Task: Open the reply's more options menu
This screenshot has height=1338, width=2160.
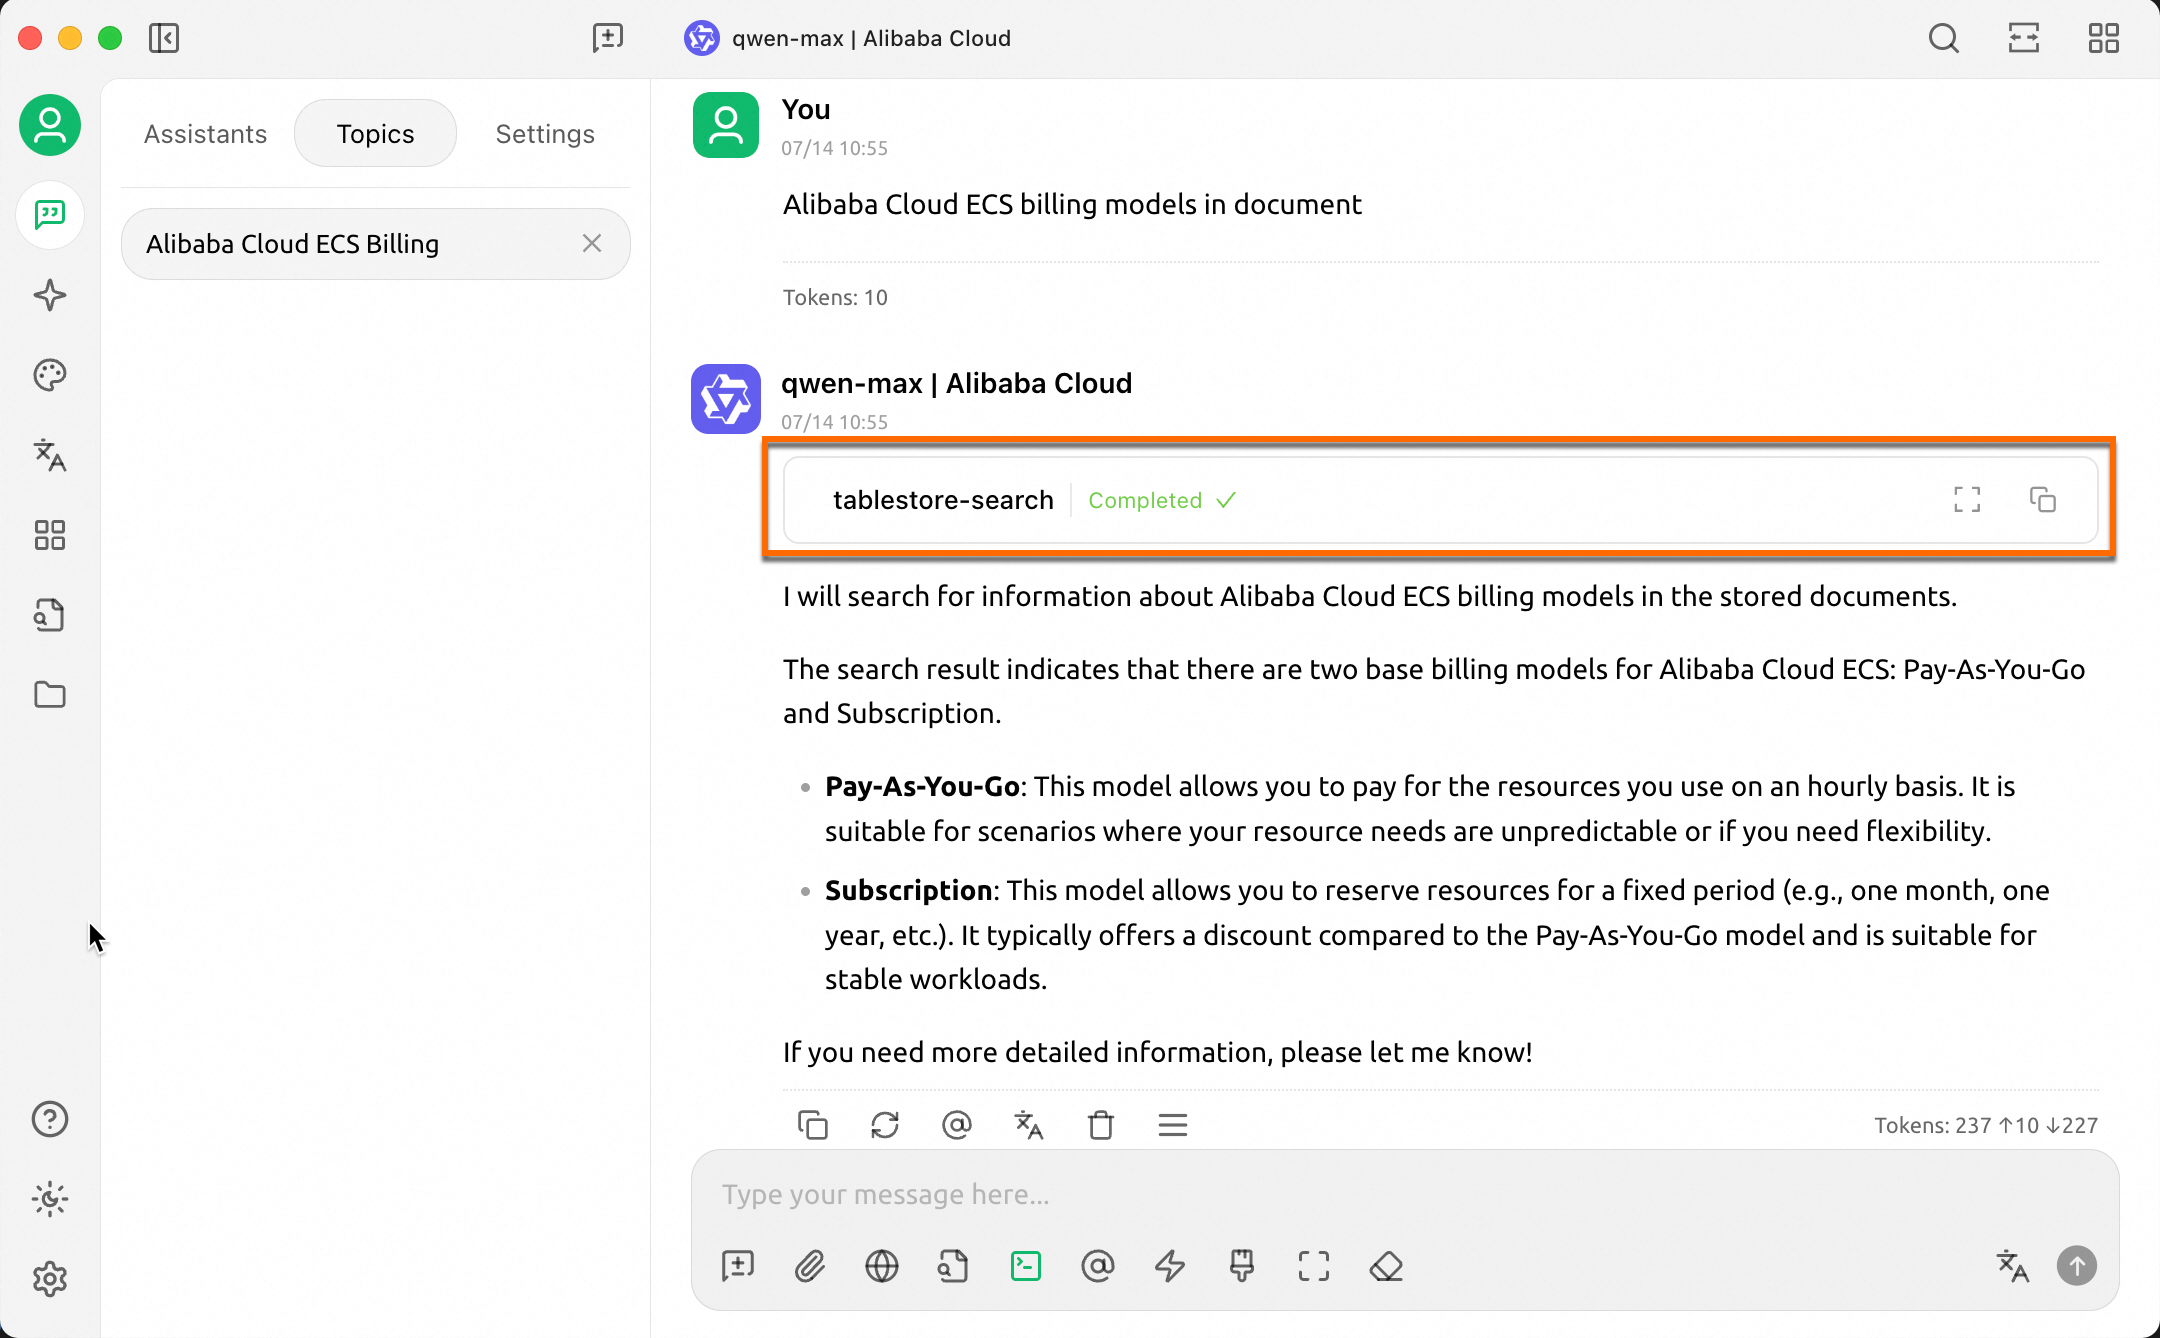Action: coord(1173,1125)
